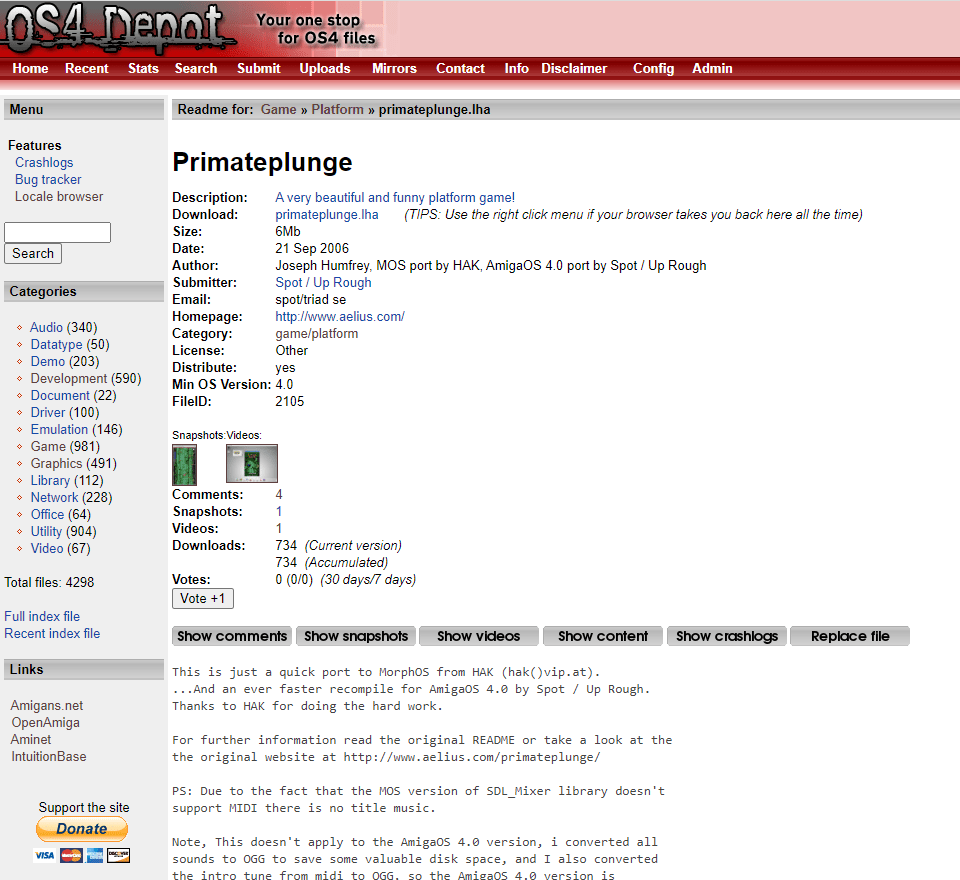
Task: Open the Platform breadcrumb link
Action: pyautogui.click(x=337, y=110)
